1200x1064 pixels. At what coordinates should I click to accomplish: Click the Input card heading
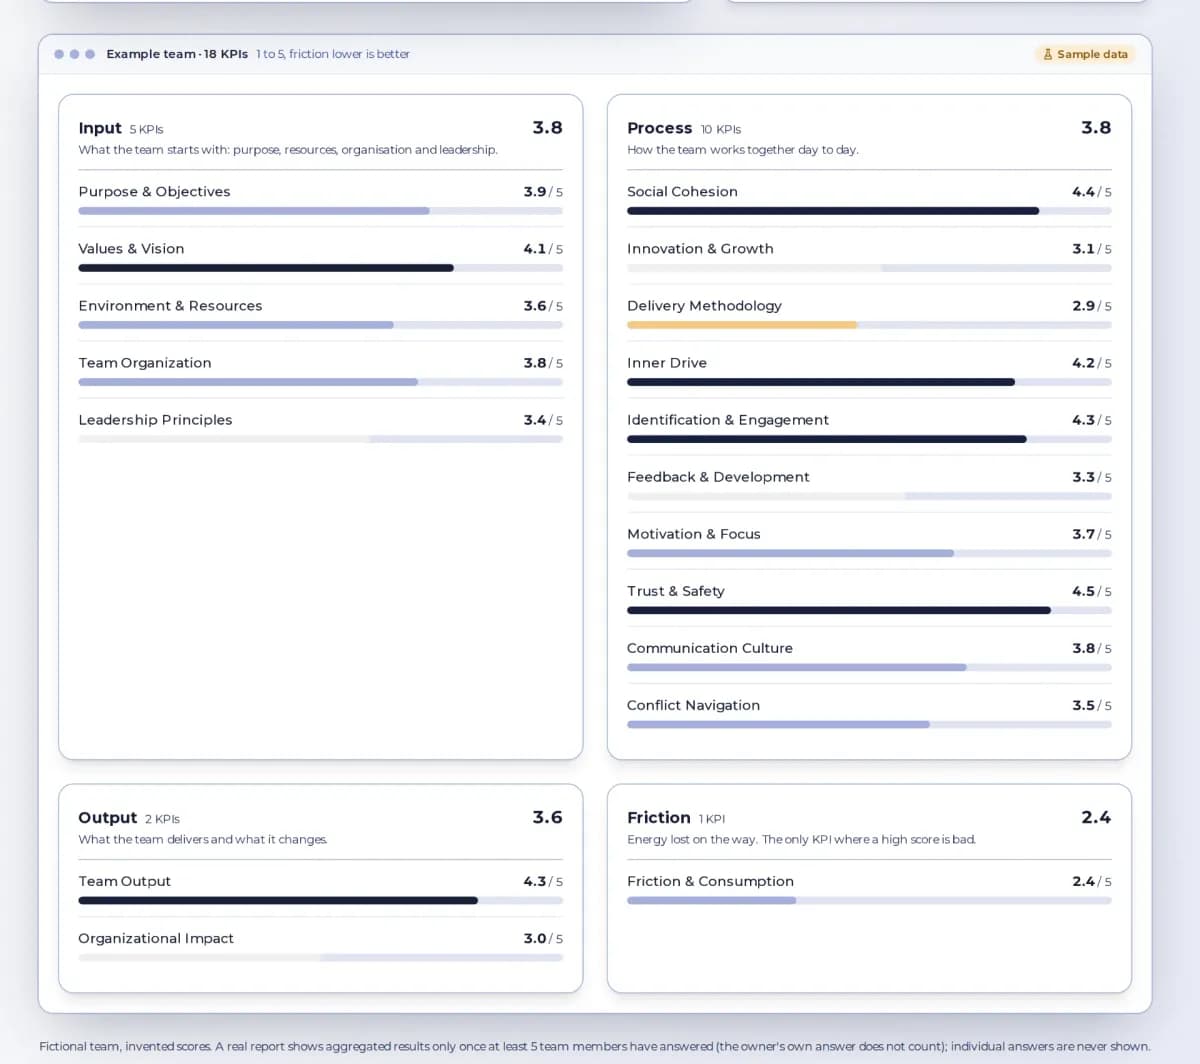point(100,128)
